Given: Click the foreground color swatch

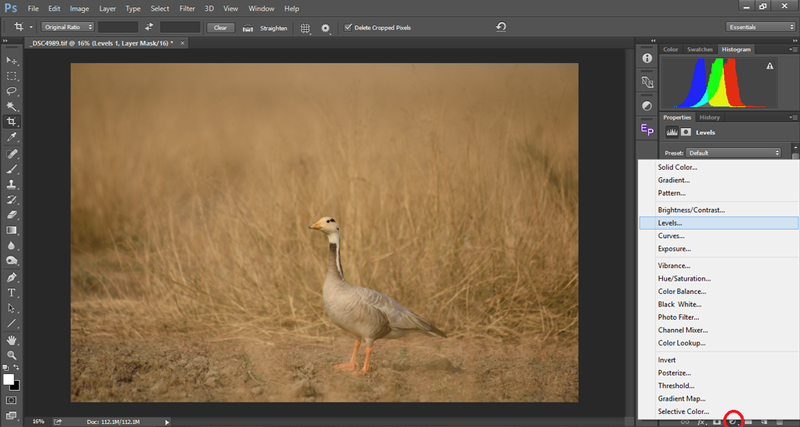Looking at the screenshot, I should pyautogui.click(x=9, y=379).
